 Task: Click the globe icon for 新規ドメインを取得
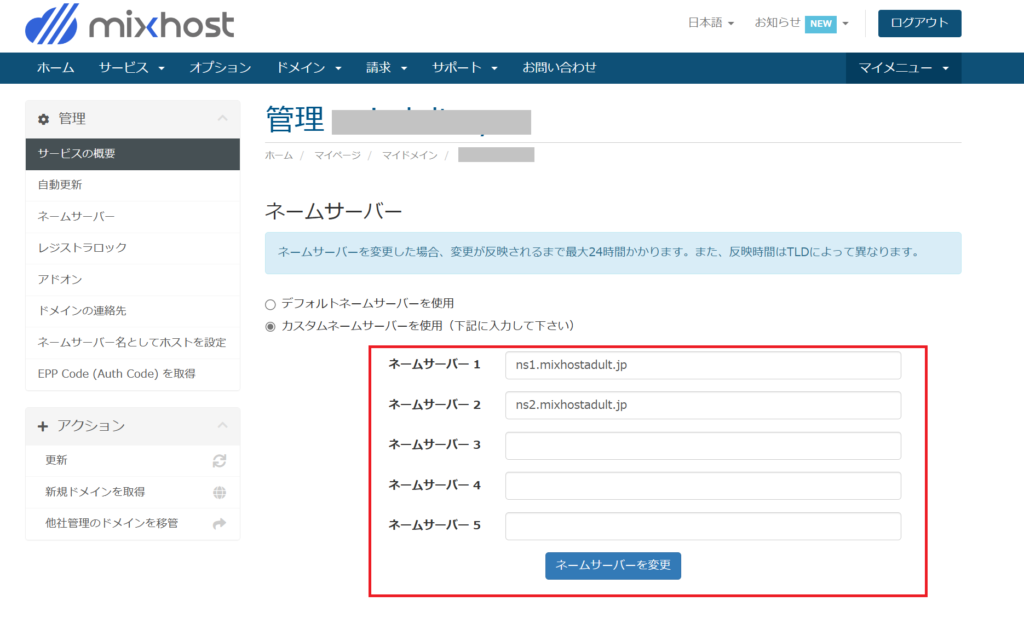click(219, 492)
